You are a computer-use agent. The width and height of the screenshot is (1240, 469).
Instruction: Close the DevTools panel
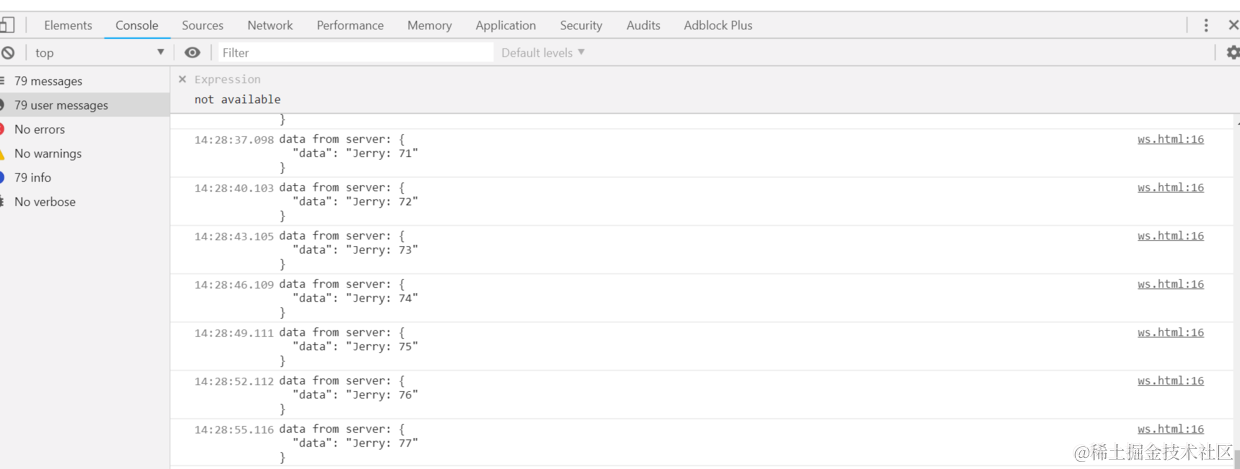coord(1233,25)
